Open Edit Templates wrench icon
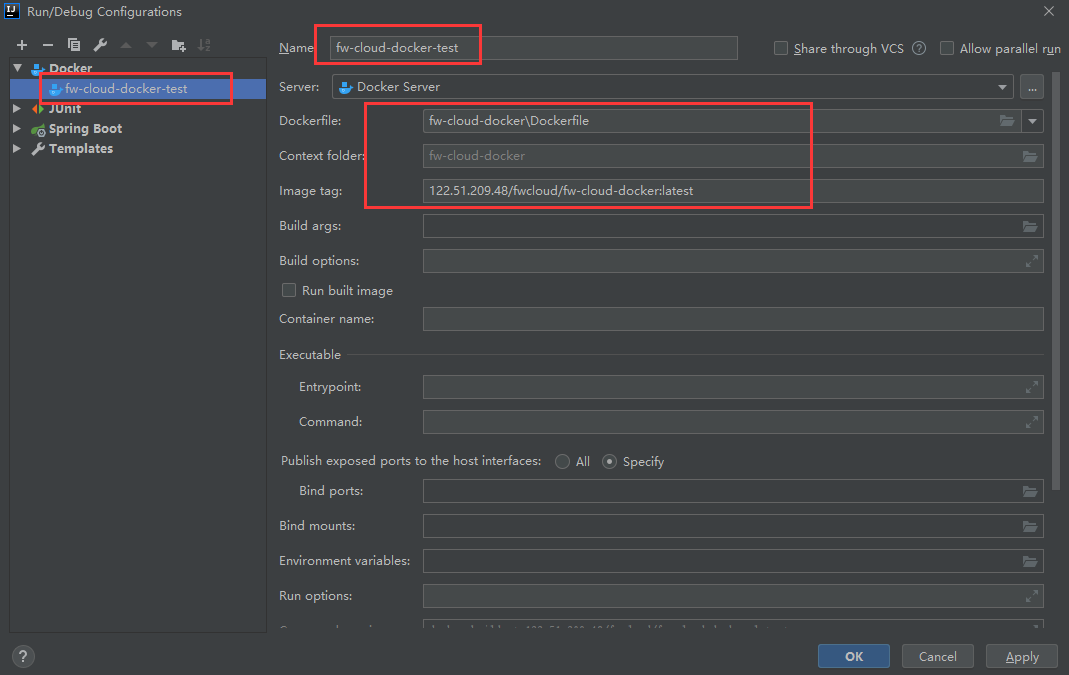The width and height of the screenshot is (1069, 675). pos(100,45)
